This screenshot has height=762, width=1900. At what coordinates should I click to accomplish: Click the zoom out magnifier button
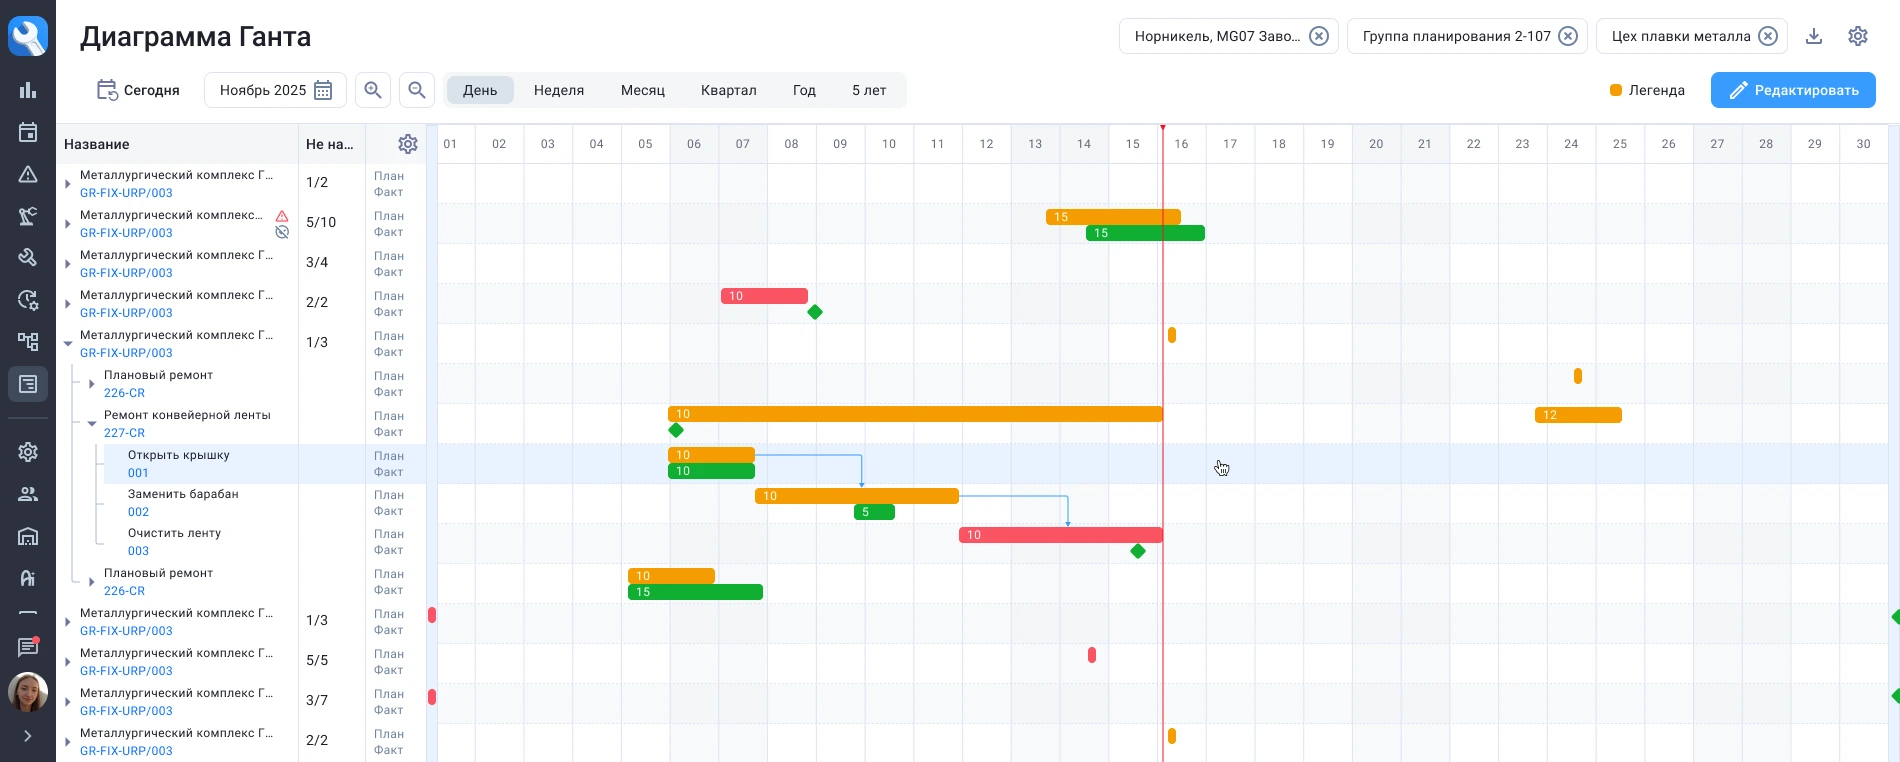(x=417, y=90)
